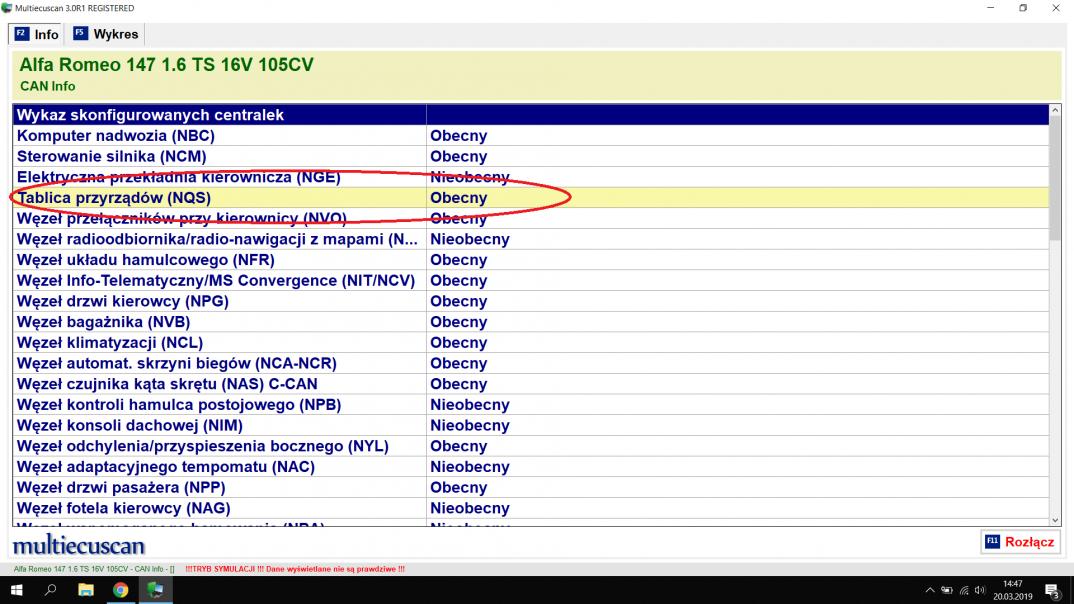Select Węzeł odchylenia/przyspieszenia bocznego (NYL)
Image resolution: width=1074 pixels, height=604 pixels.
point(530,446)
